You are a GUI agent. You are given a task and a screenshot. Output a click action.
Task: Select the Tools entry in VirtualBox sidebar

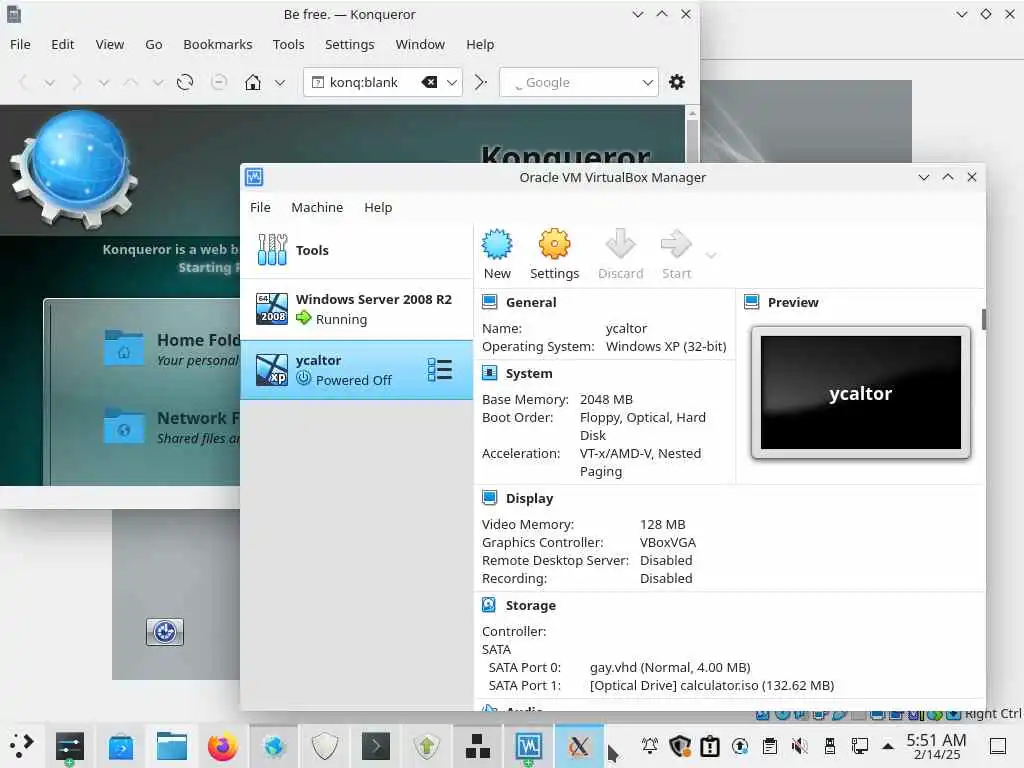click(x=357, y=250)
